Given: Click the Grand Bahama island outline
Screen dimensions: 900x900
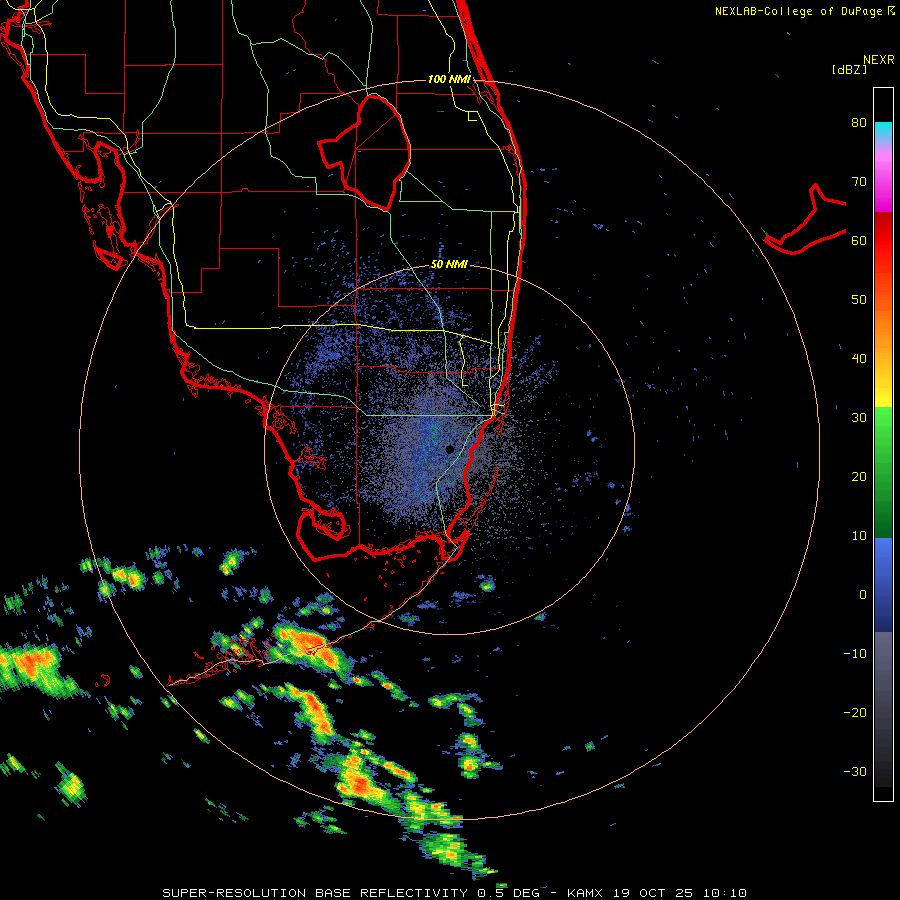Looking at the screenshot, I should pos(804,221).
